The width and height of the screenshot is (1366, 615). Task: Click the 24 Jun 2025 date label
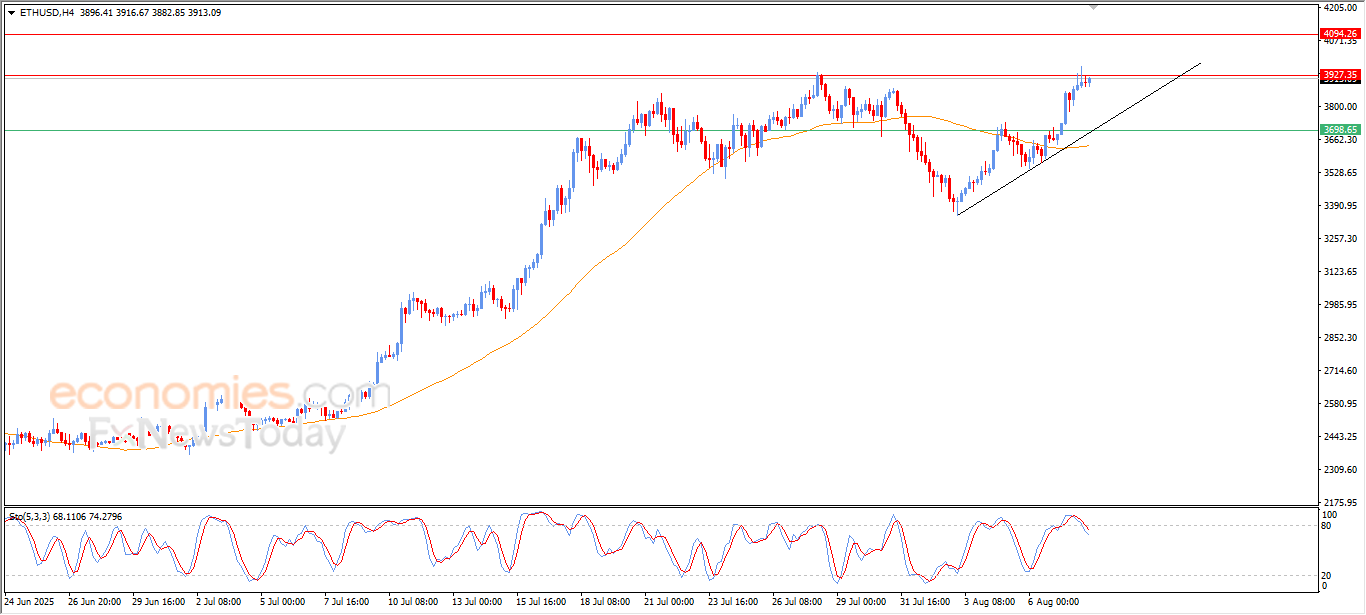coord(30,603)
